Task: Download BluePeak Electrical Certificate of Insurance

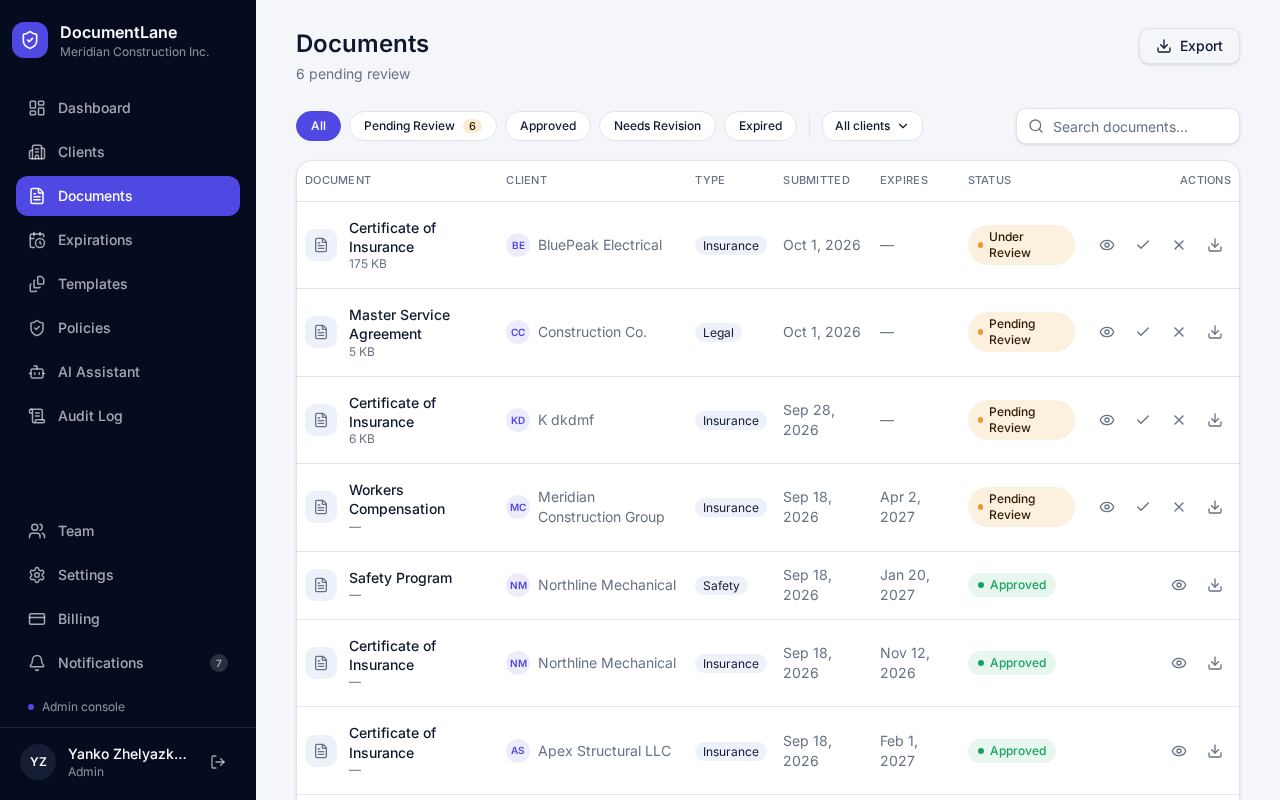Action: pos(1215,245)
